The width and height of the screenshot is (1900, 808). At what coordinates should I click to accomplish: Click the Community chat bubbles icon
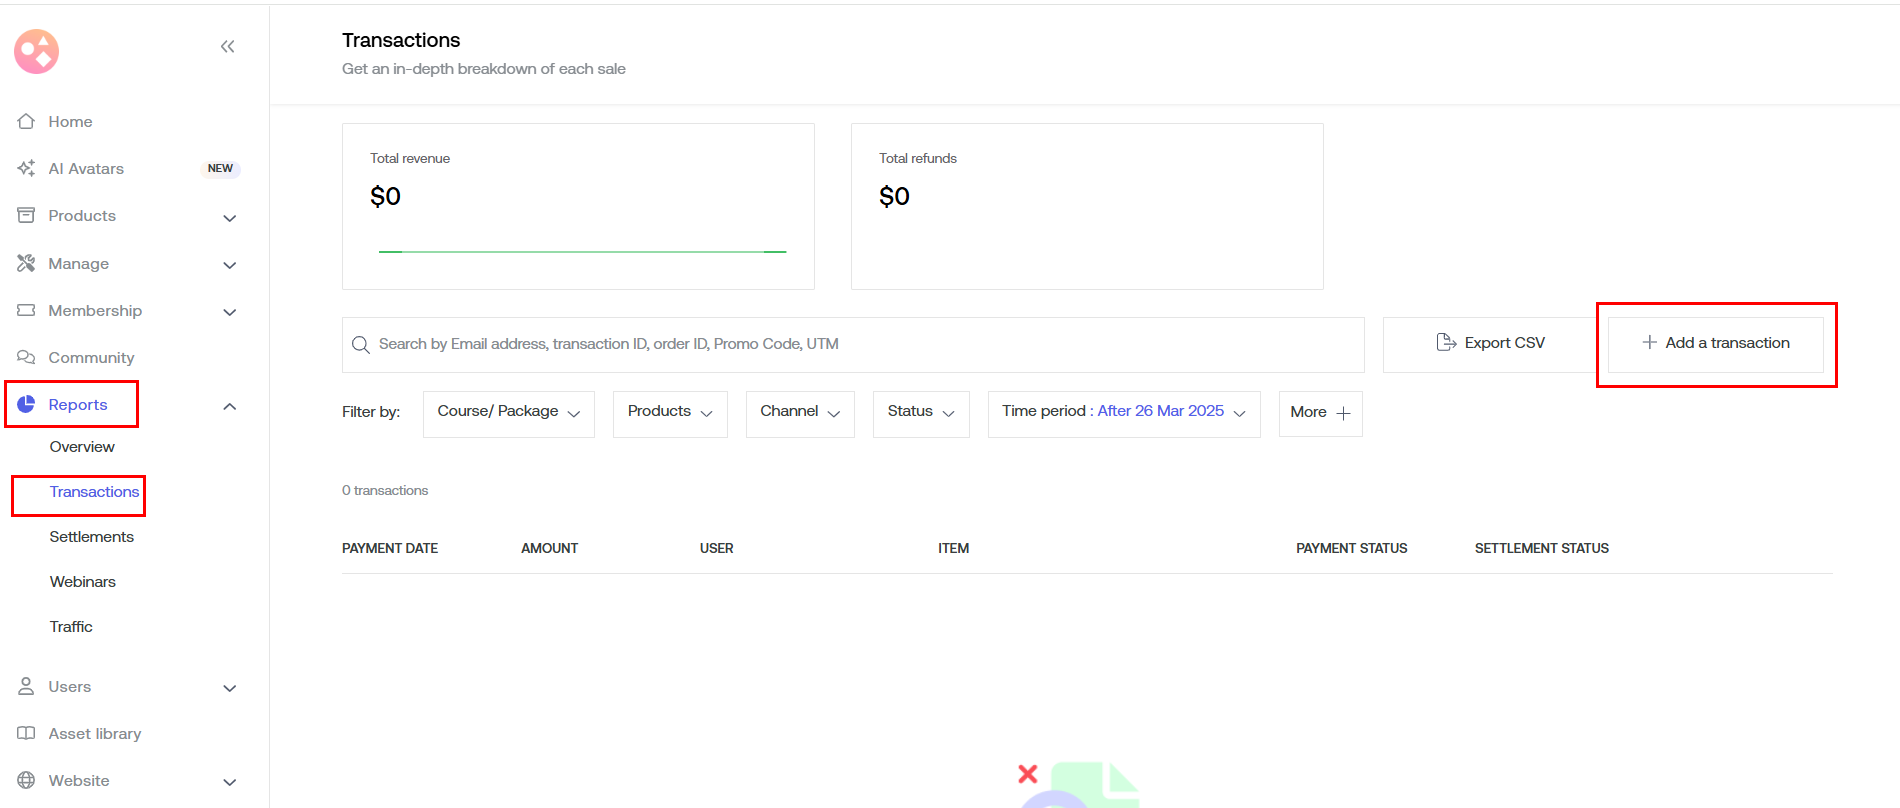[27, 357]
